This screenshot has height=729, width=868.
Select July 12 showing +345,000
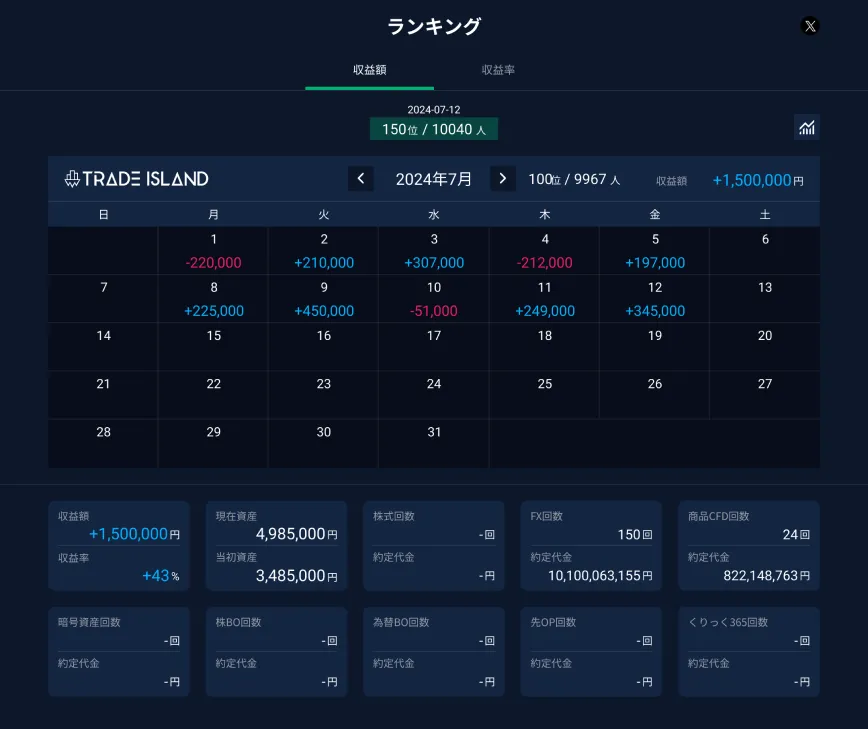654,299
